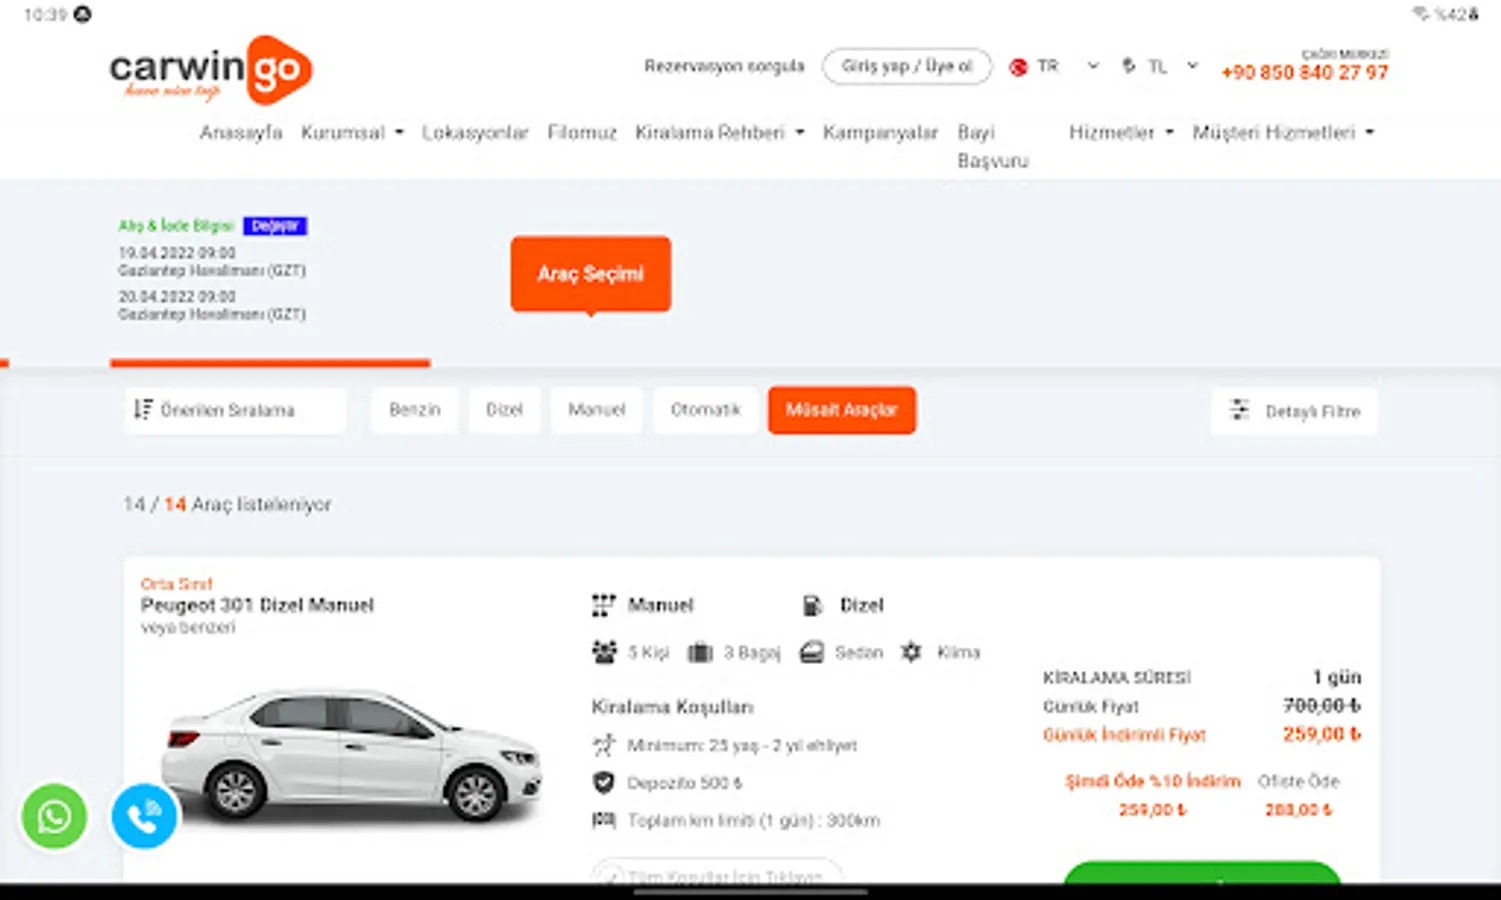The width and height of the screenshot is (1501, 900).
Task: Click the passengers icon next to 5 Kişi
Action: pyautogui.click(x=604, y=652)
